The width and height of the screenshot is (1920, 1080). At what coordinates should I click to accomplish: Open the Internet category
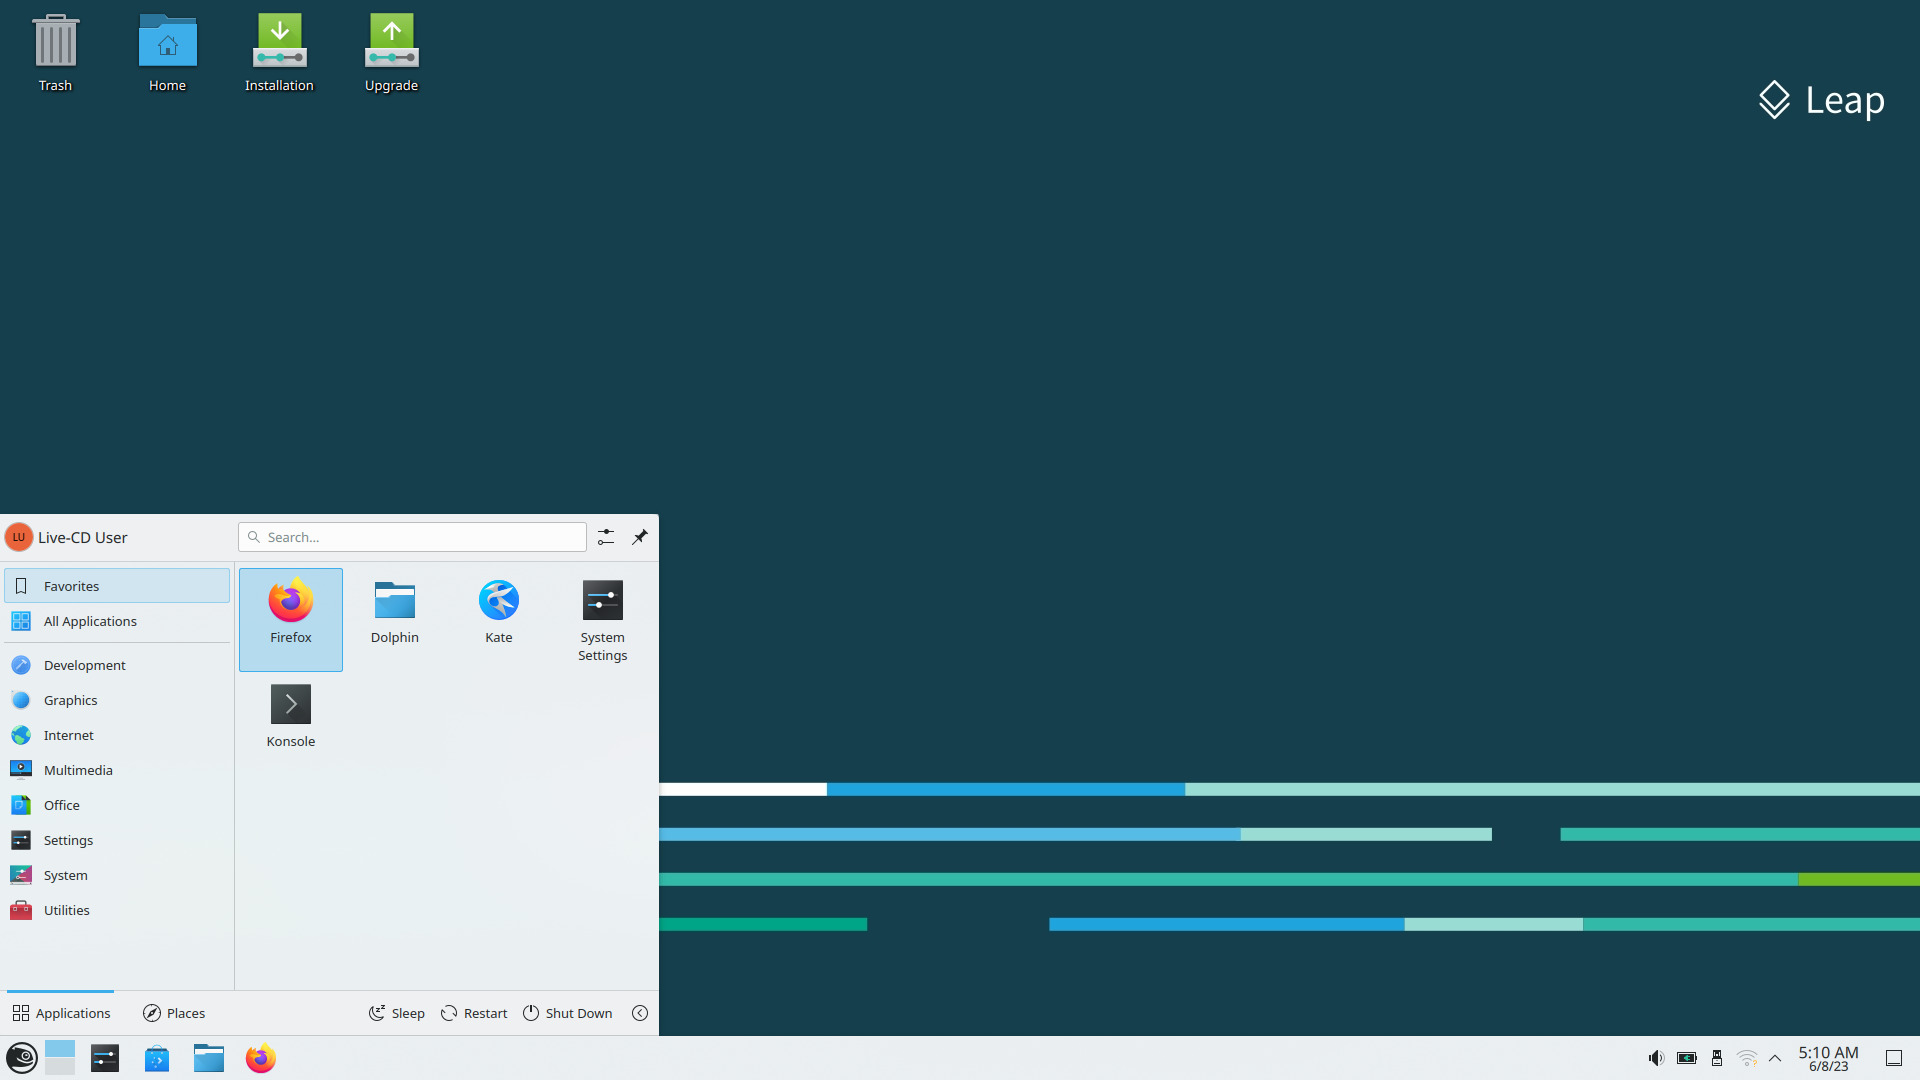117,735
